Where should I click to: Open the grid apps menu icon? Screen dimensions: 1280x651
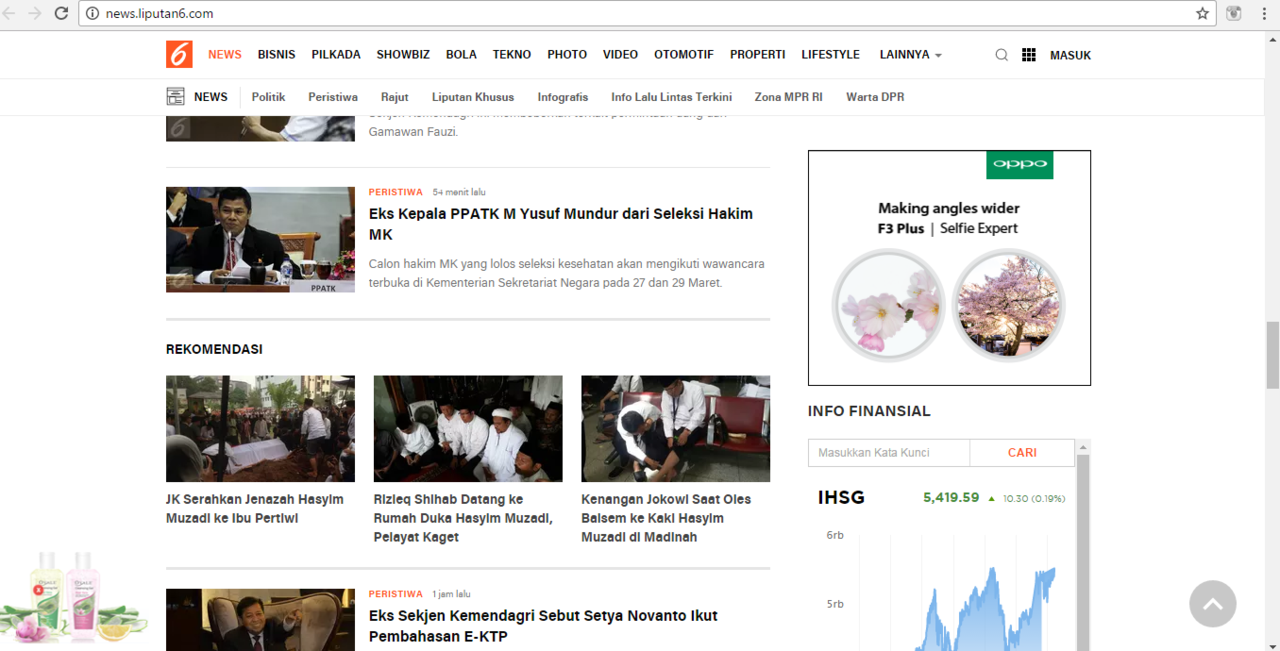point(1029,55)
